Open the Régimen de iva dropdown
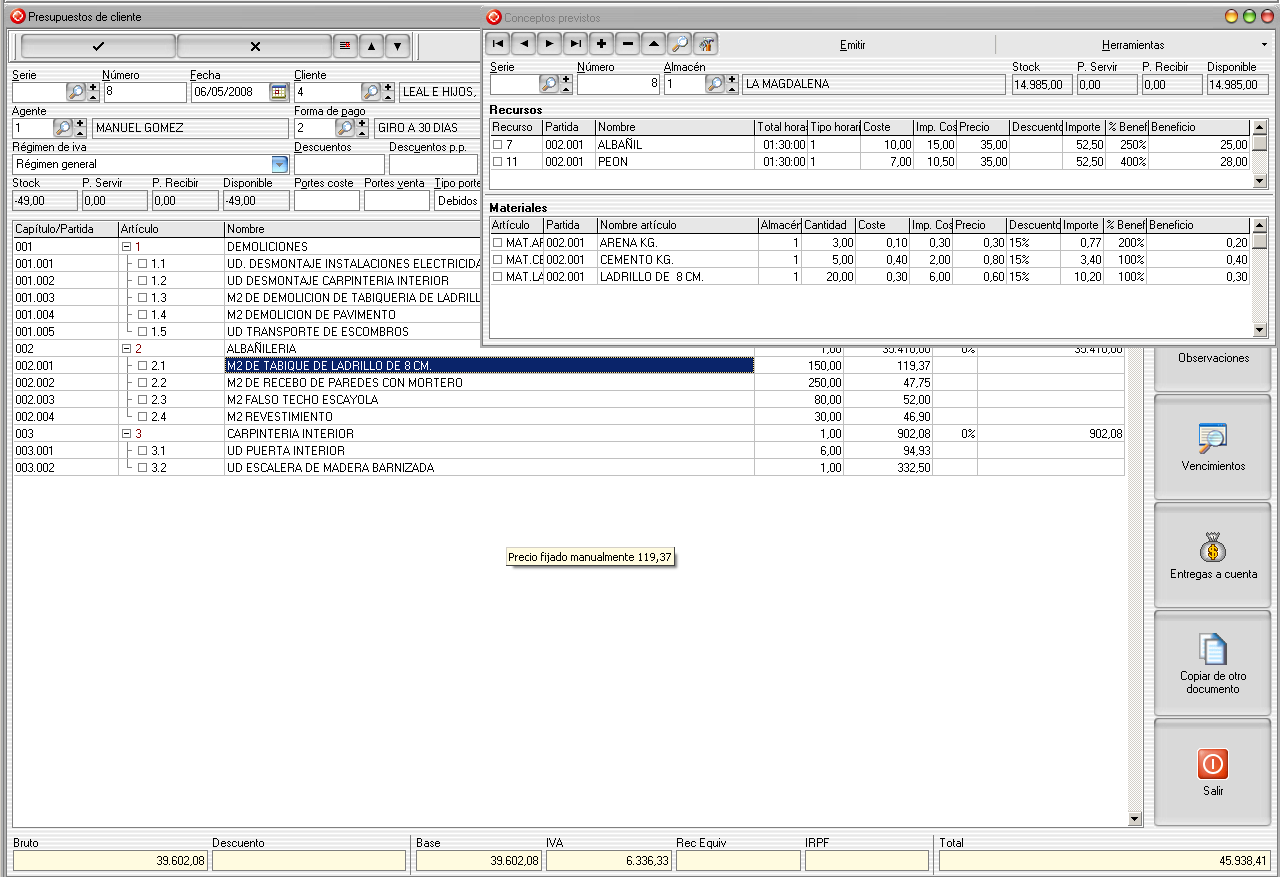Image resolution: width=1280 pixels, height=877 pixels. click(280, 164)
